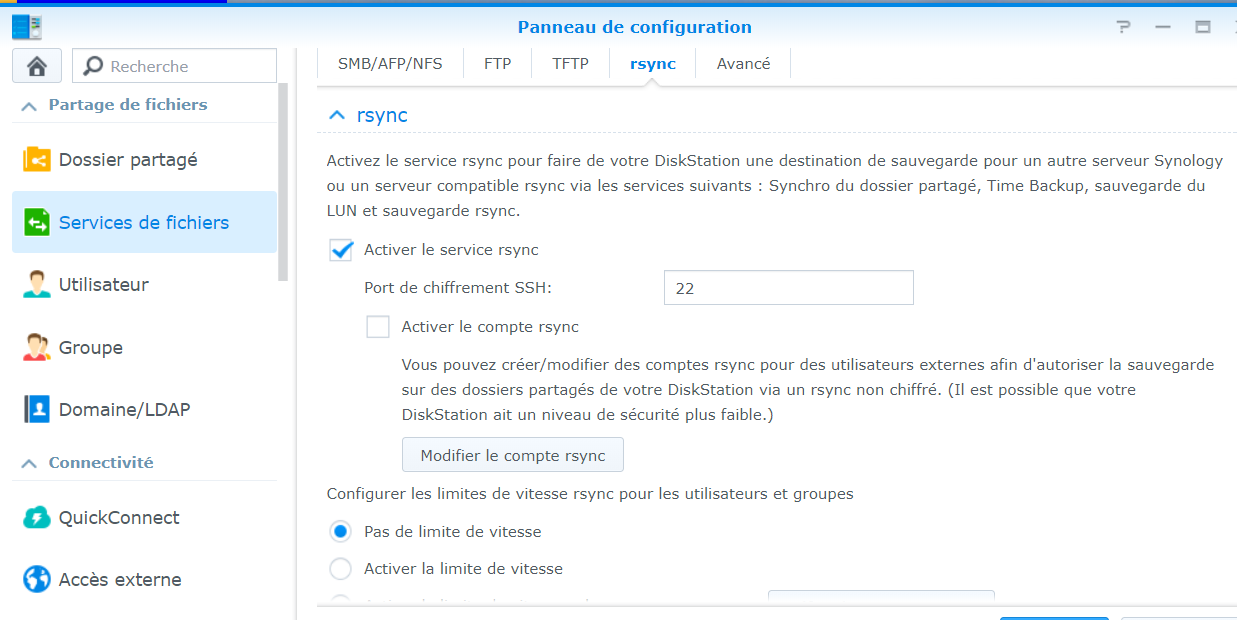Click the Home icon button
The width and height of the screenshot is (1237, 620).
[x=37, y=66]
